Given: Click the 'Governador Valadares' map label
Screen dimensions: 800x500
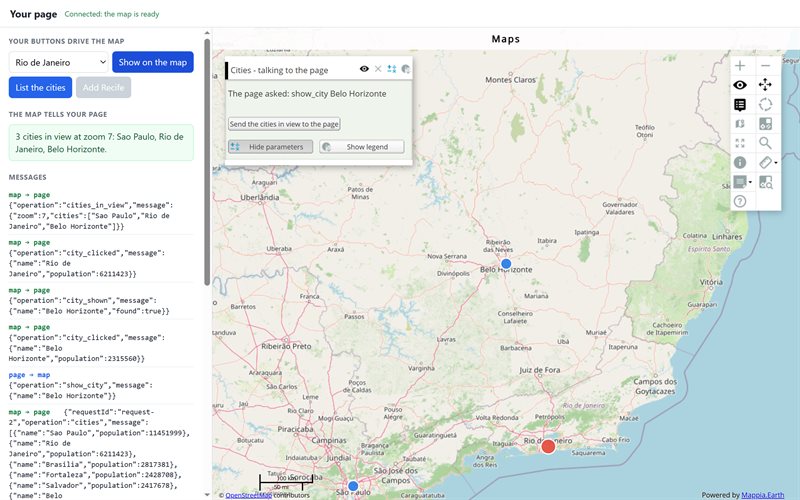Looking at the screenshot, I should [x=620, y=208].
